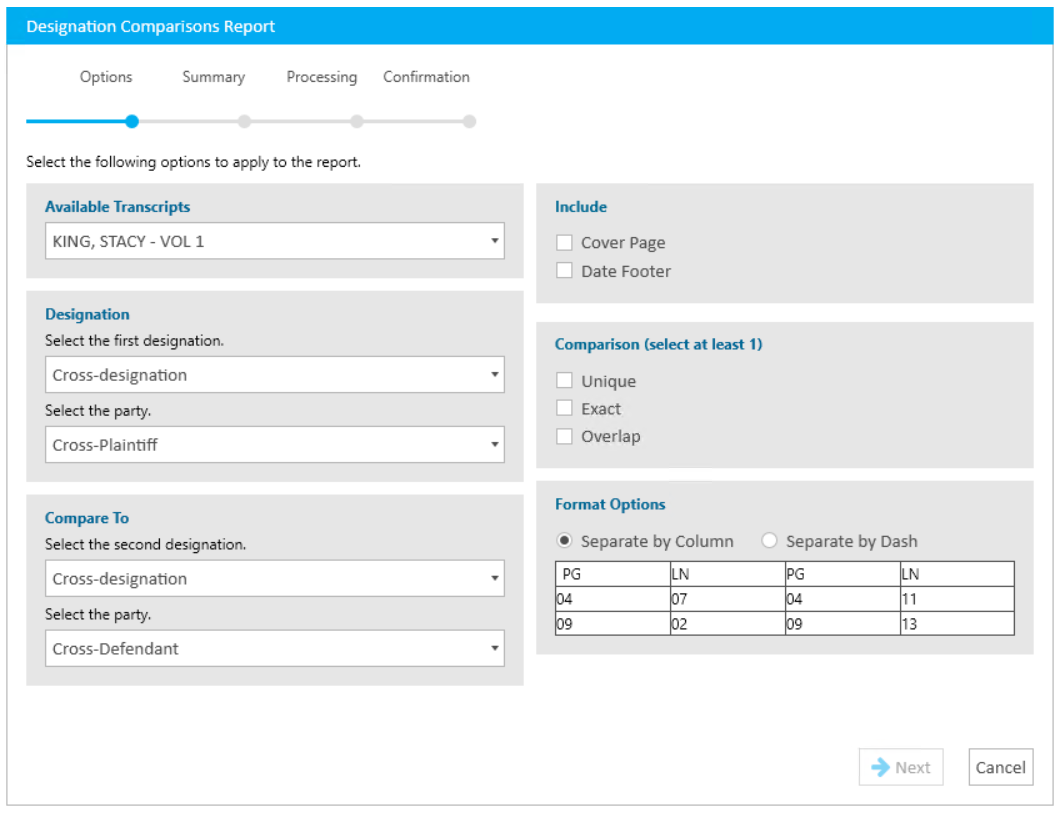Switch to the Summary step label

point(212,77)
